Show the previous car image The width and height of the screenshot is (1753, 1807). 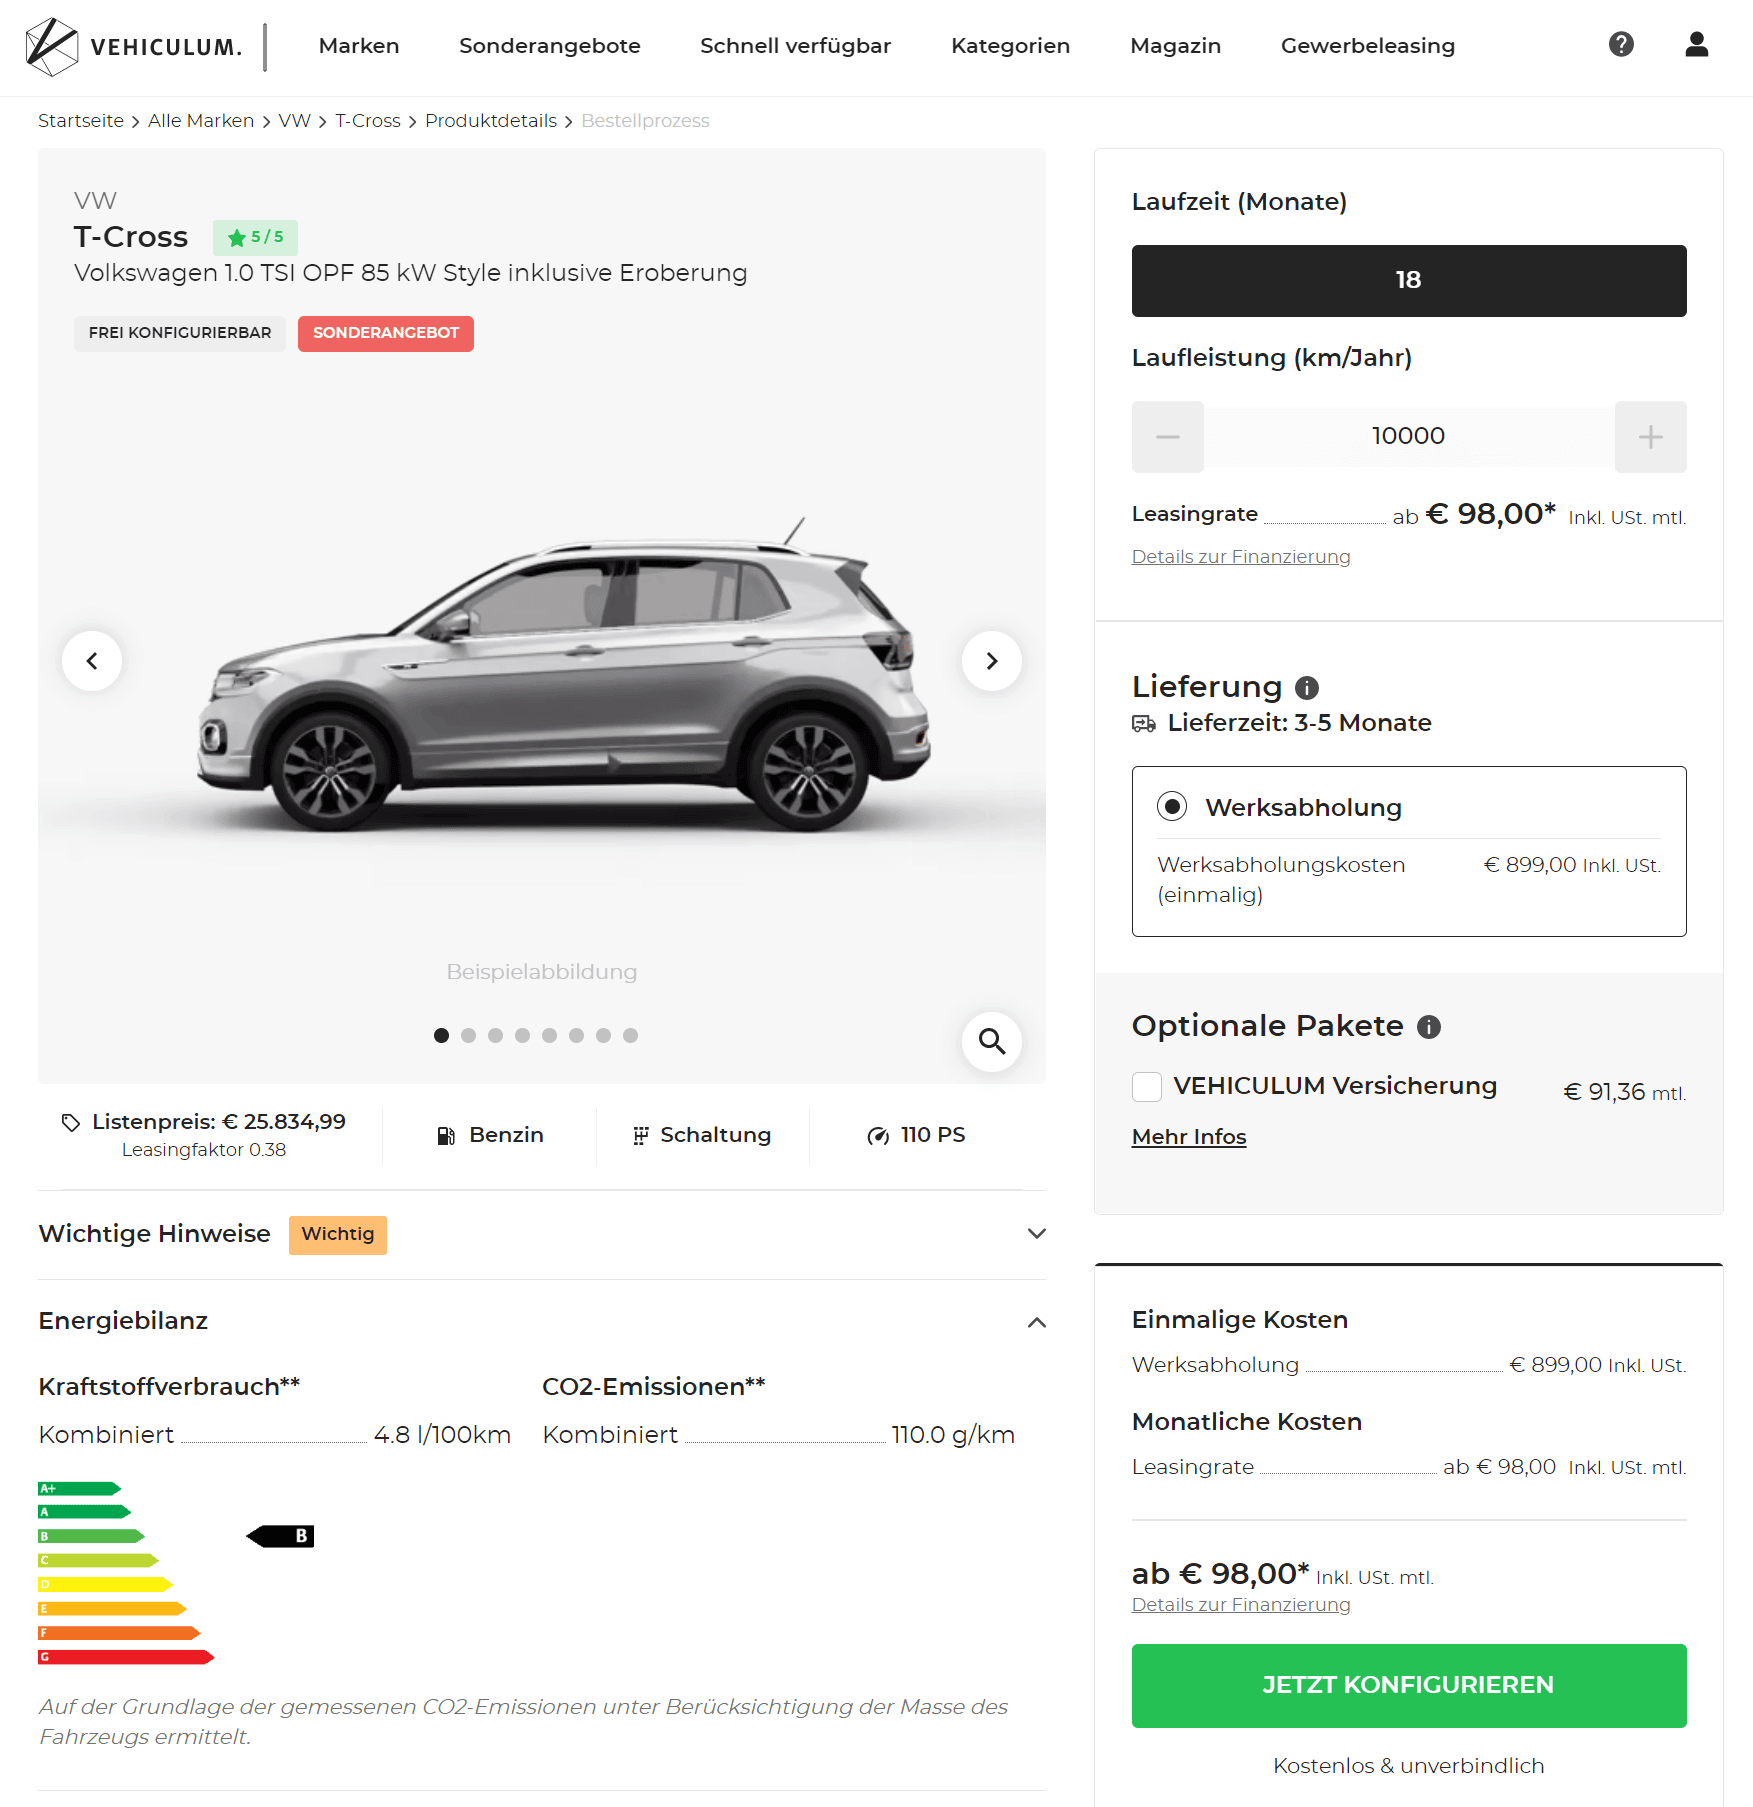pos(92,660)
